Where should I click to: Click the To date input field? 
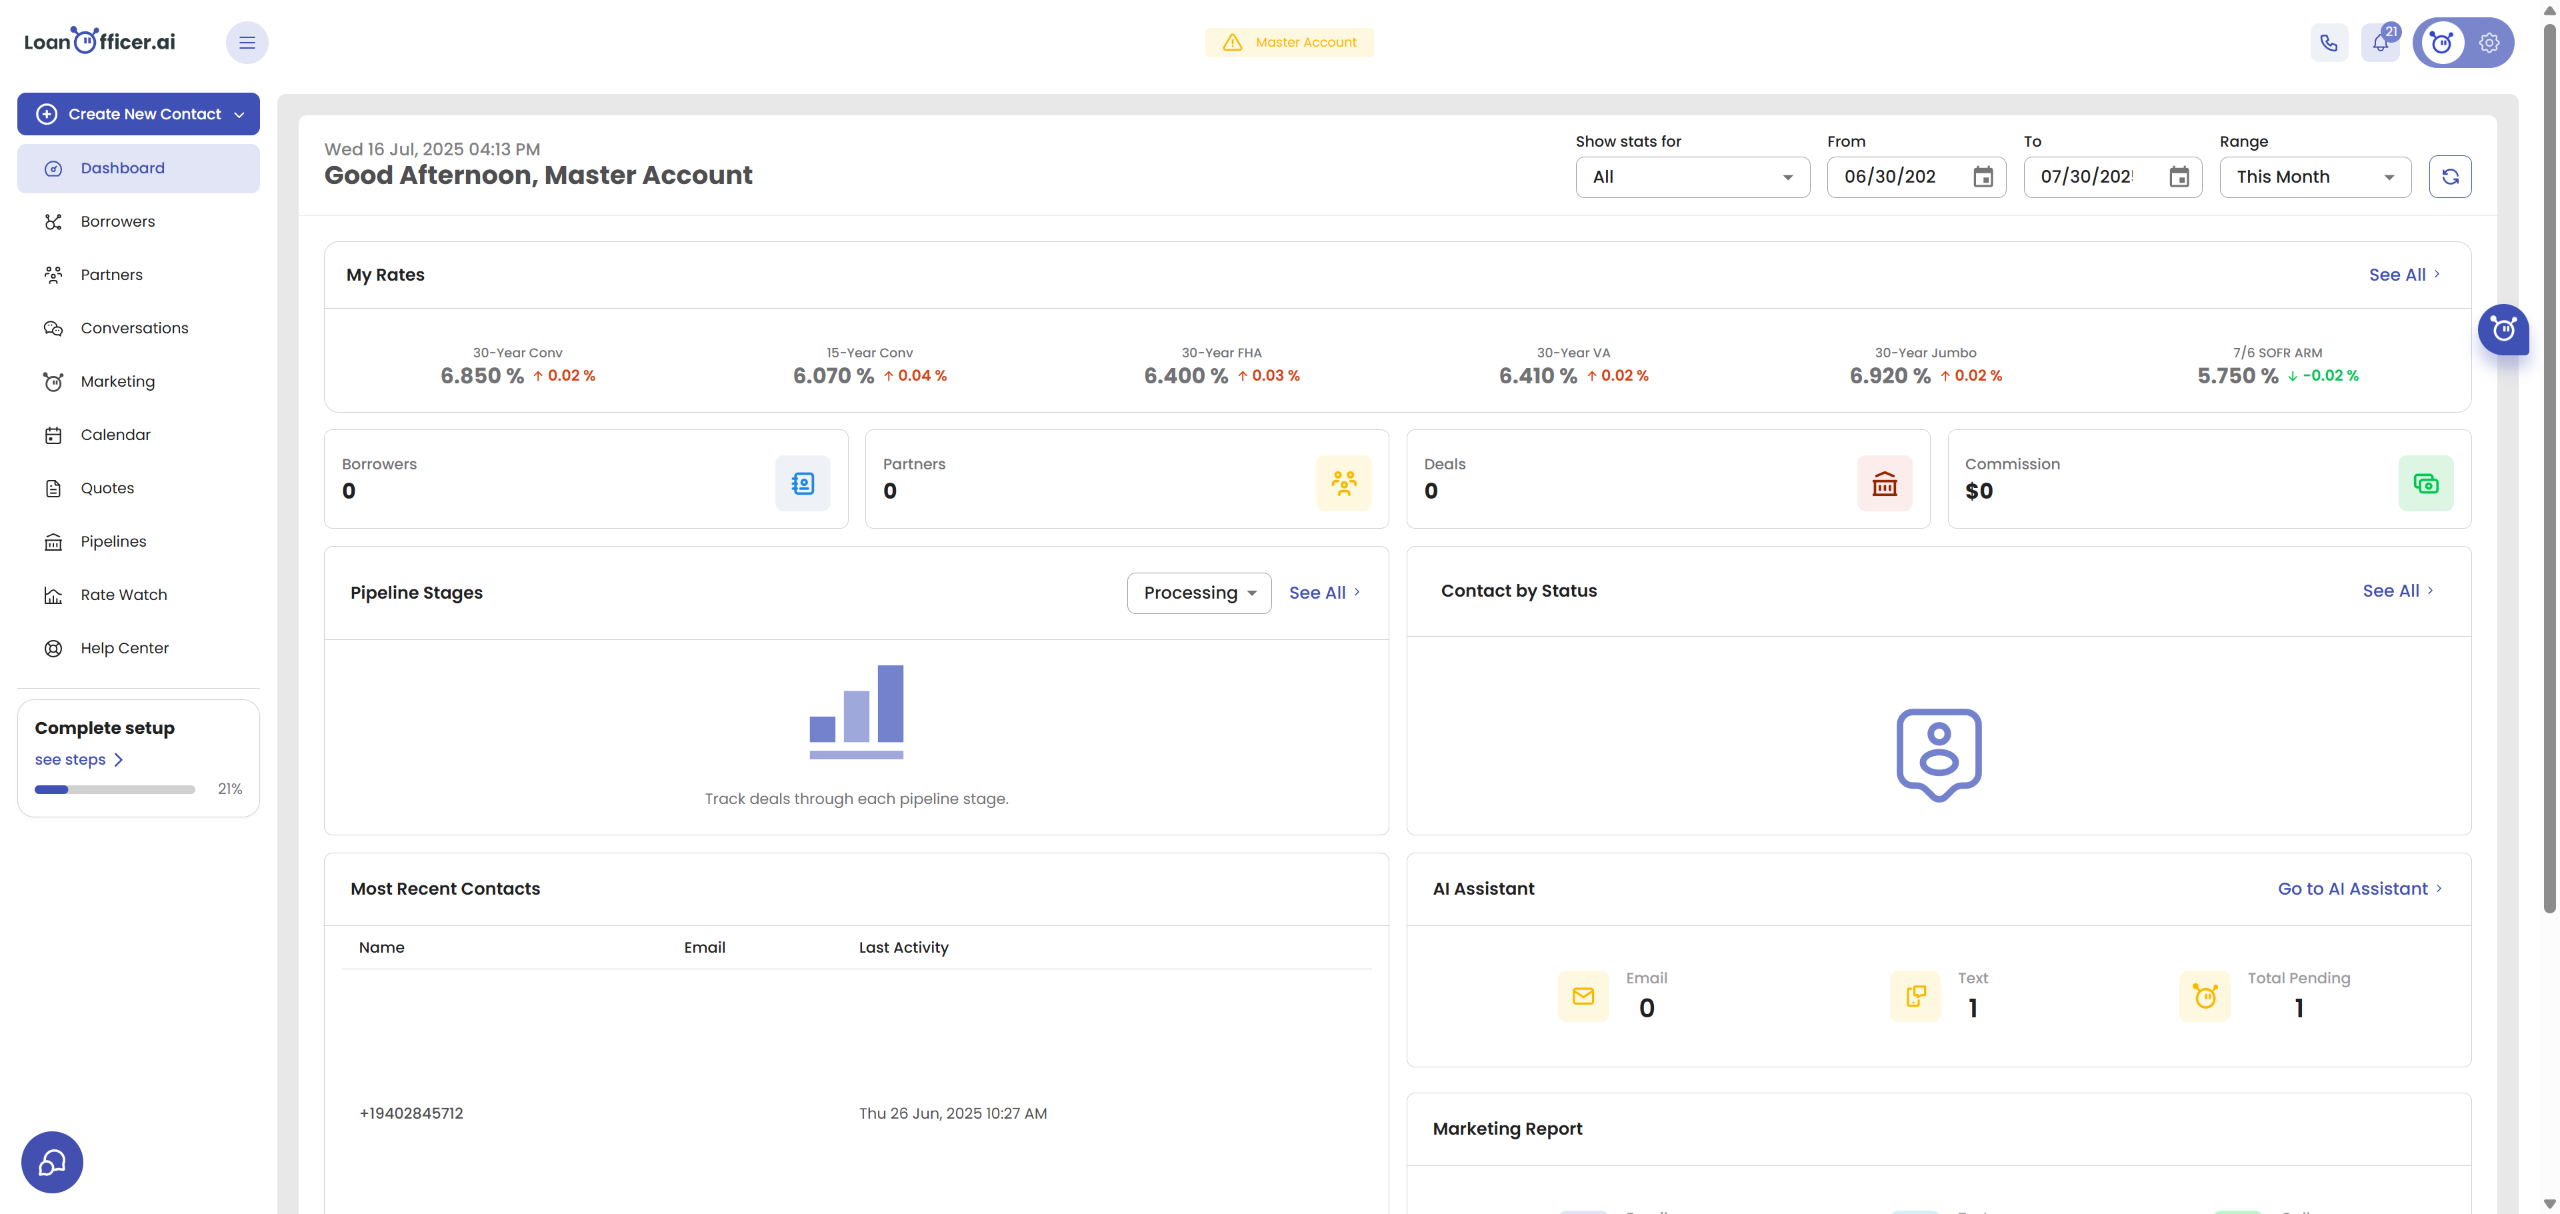click(2088, 177)
